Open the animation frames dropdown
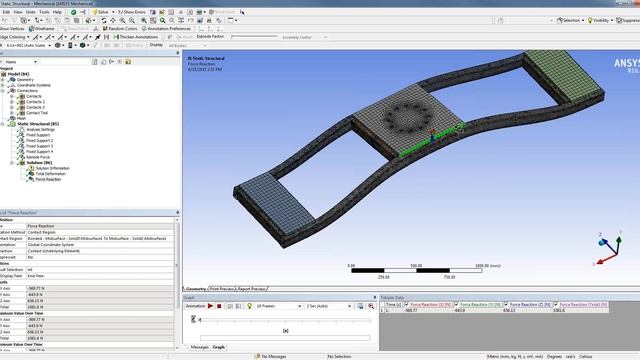The height and width of the screenshot is (360, 640). pos(300,306)
